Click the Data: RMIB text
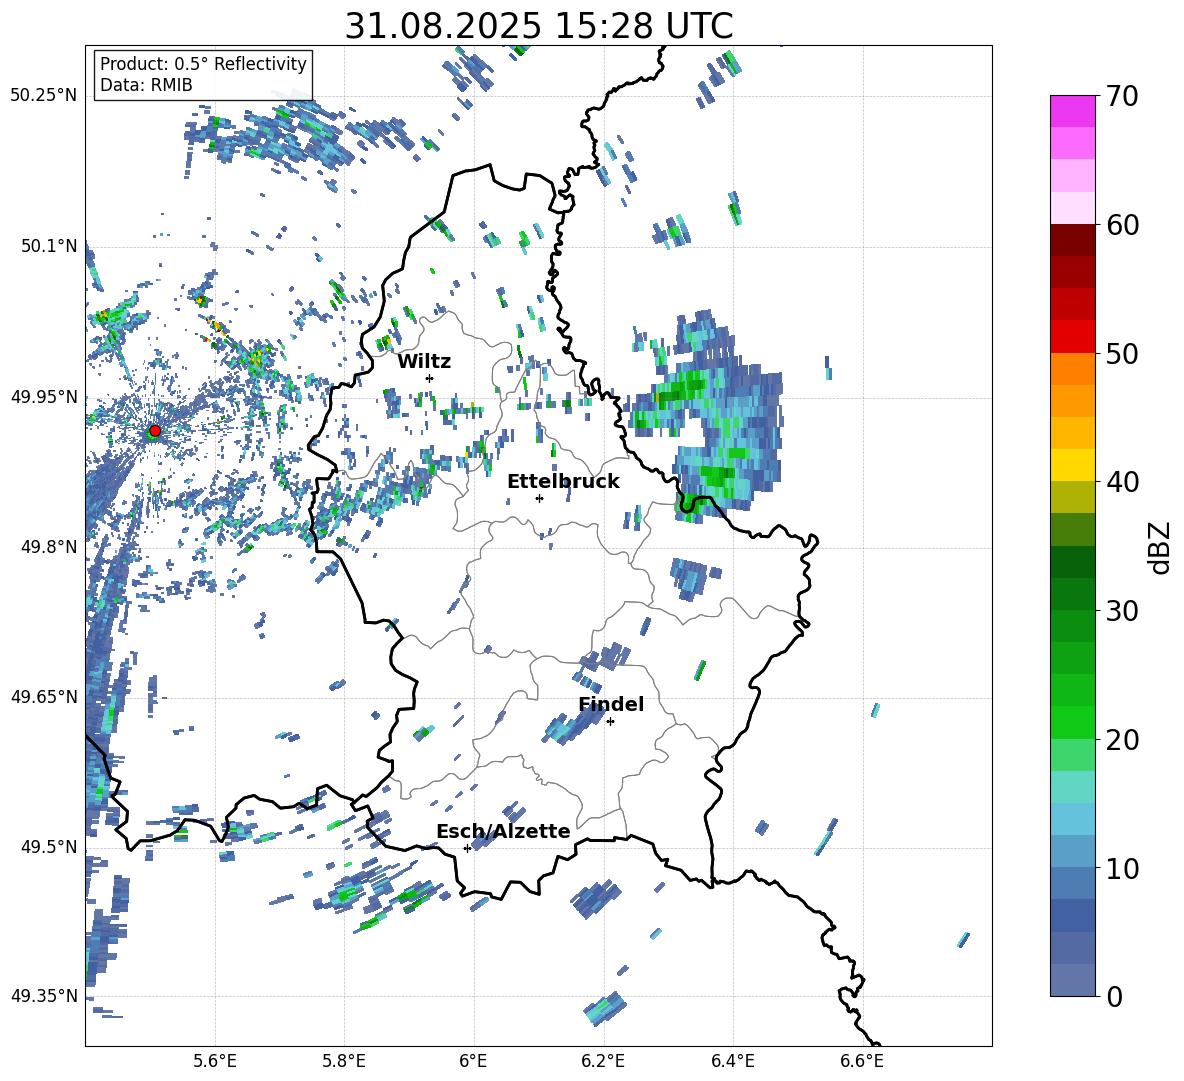The image size is (1184, 1081). (x=146, y=85)
